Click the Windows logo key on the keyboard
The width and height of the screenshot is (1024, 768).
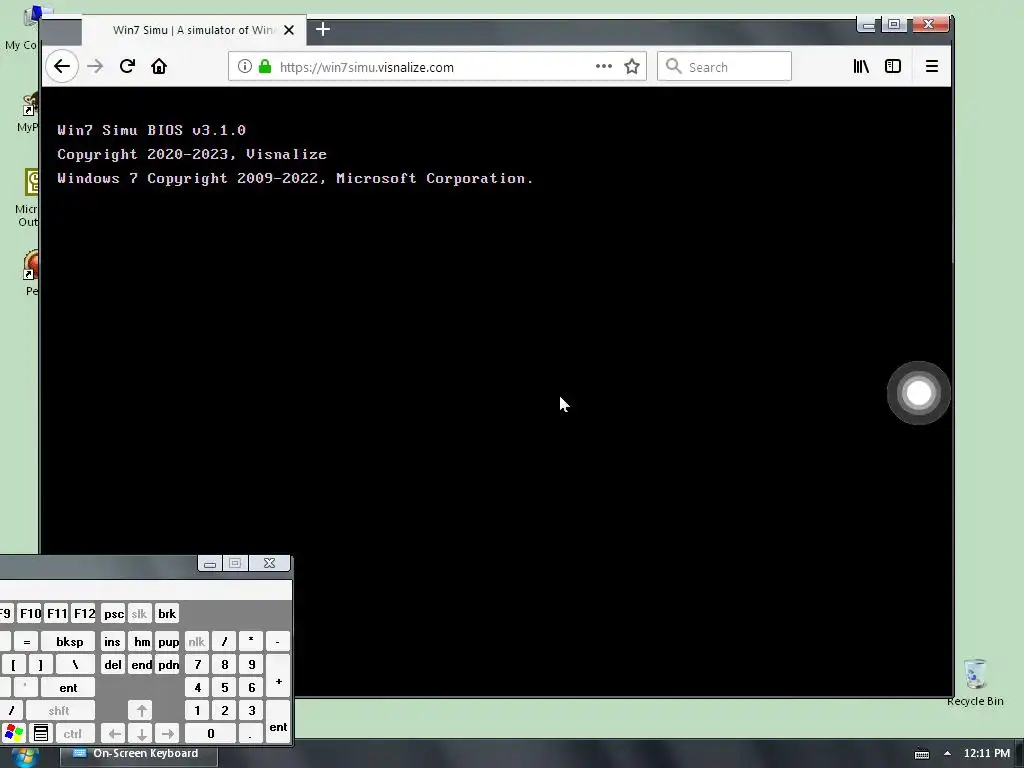point(13,733)
